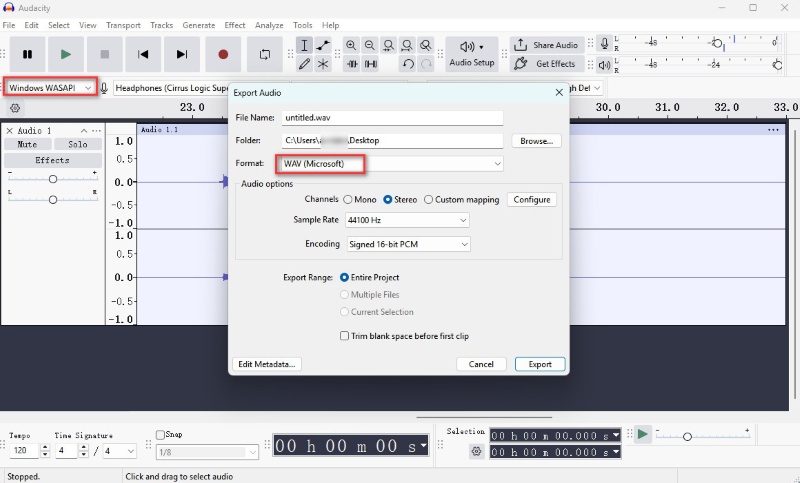Skip to start of project
The height and width of the screenshot is (483, 800).
point(143,54)
